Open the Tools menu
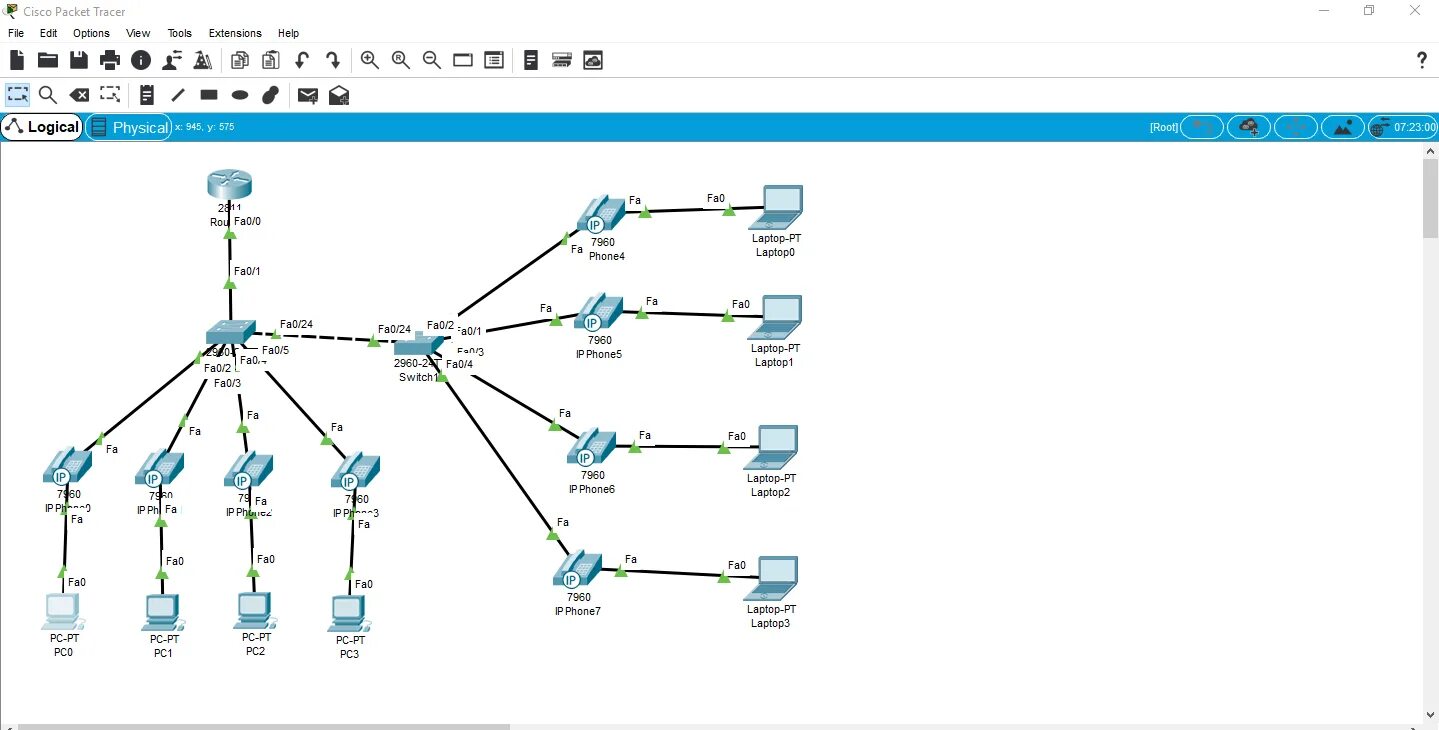Screen dimensions: 1439x730 (x=180, y=33)
